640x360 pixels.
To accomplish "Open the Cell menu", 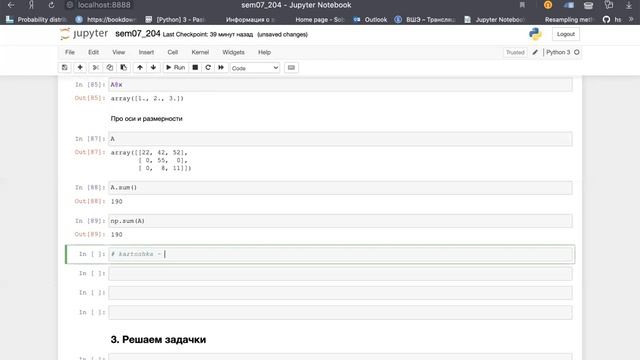I will [x=173, y=52].
